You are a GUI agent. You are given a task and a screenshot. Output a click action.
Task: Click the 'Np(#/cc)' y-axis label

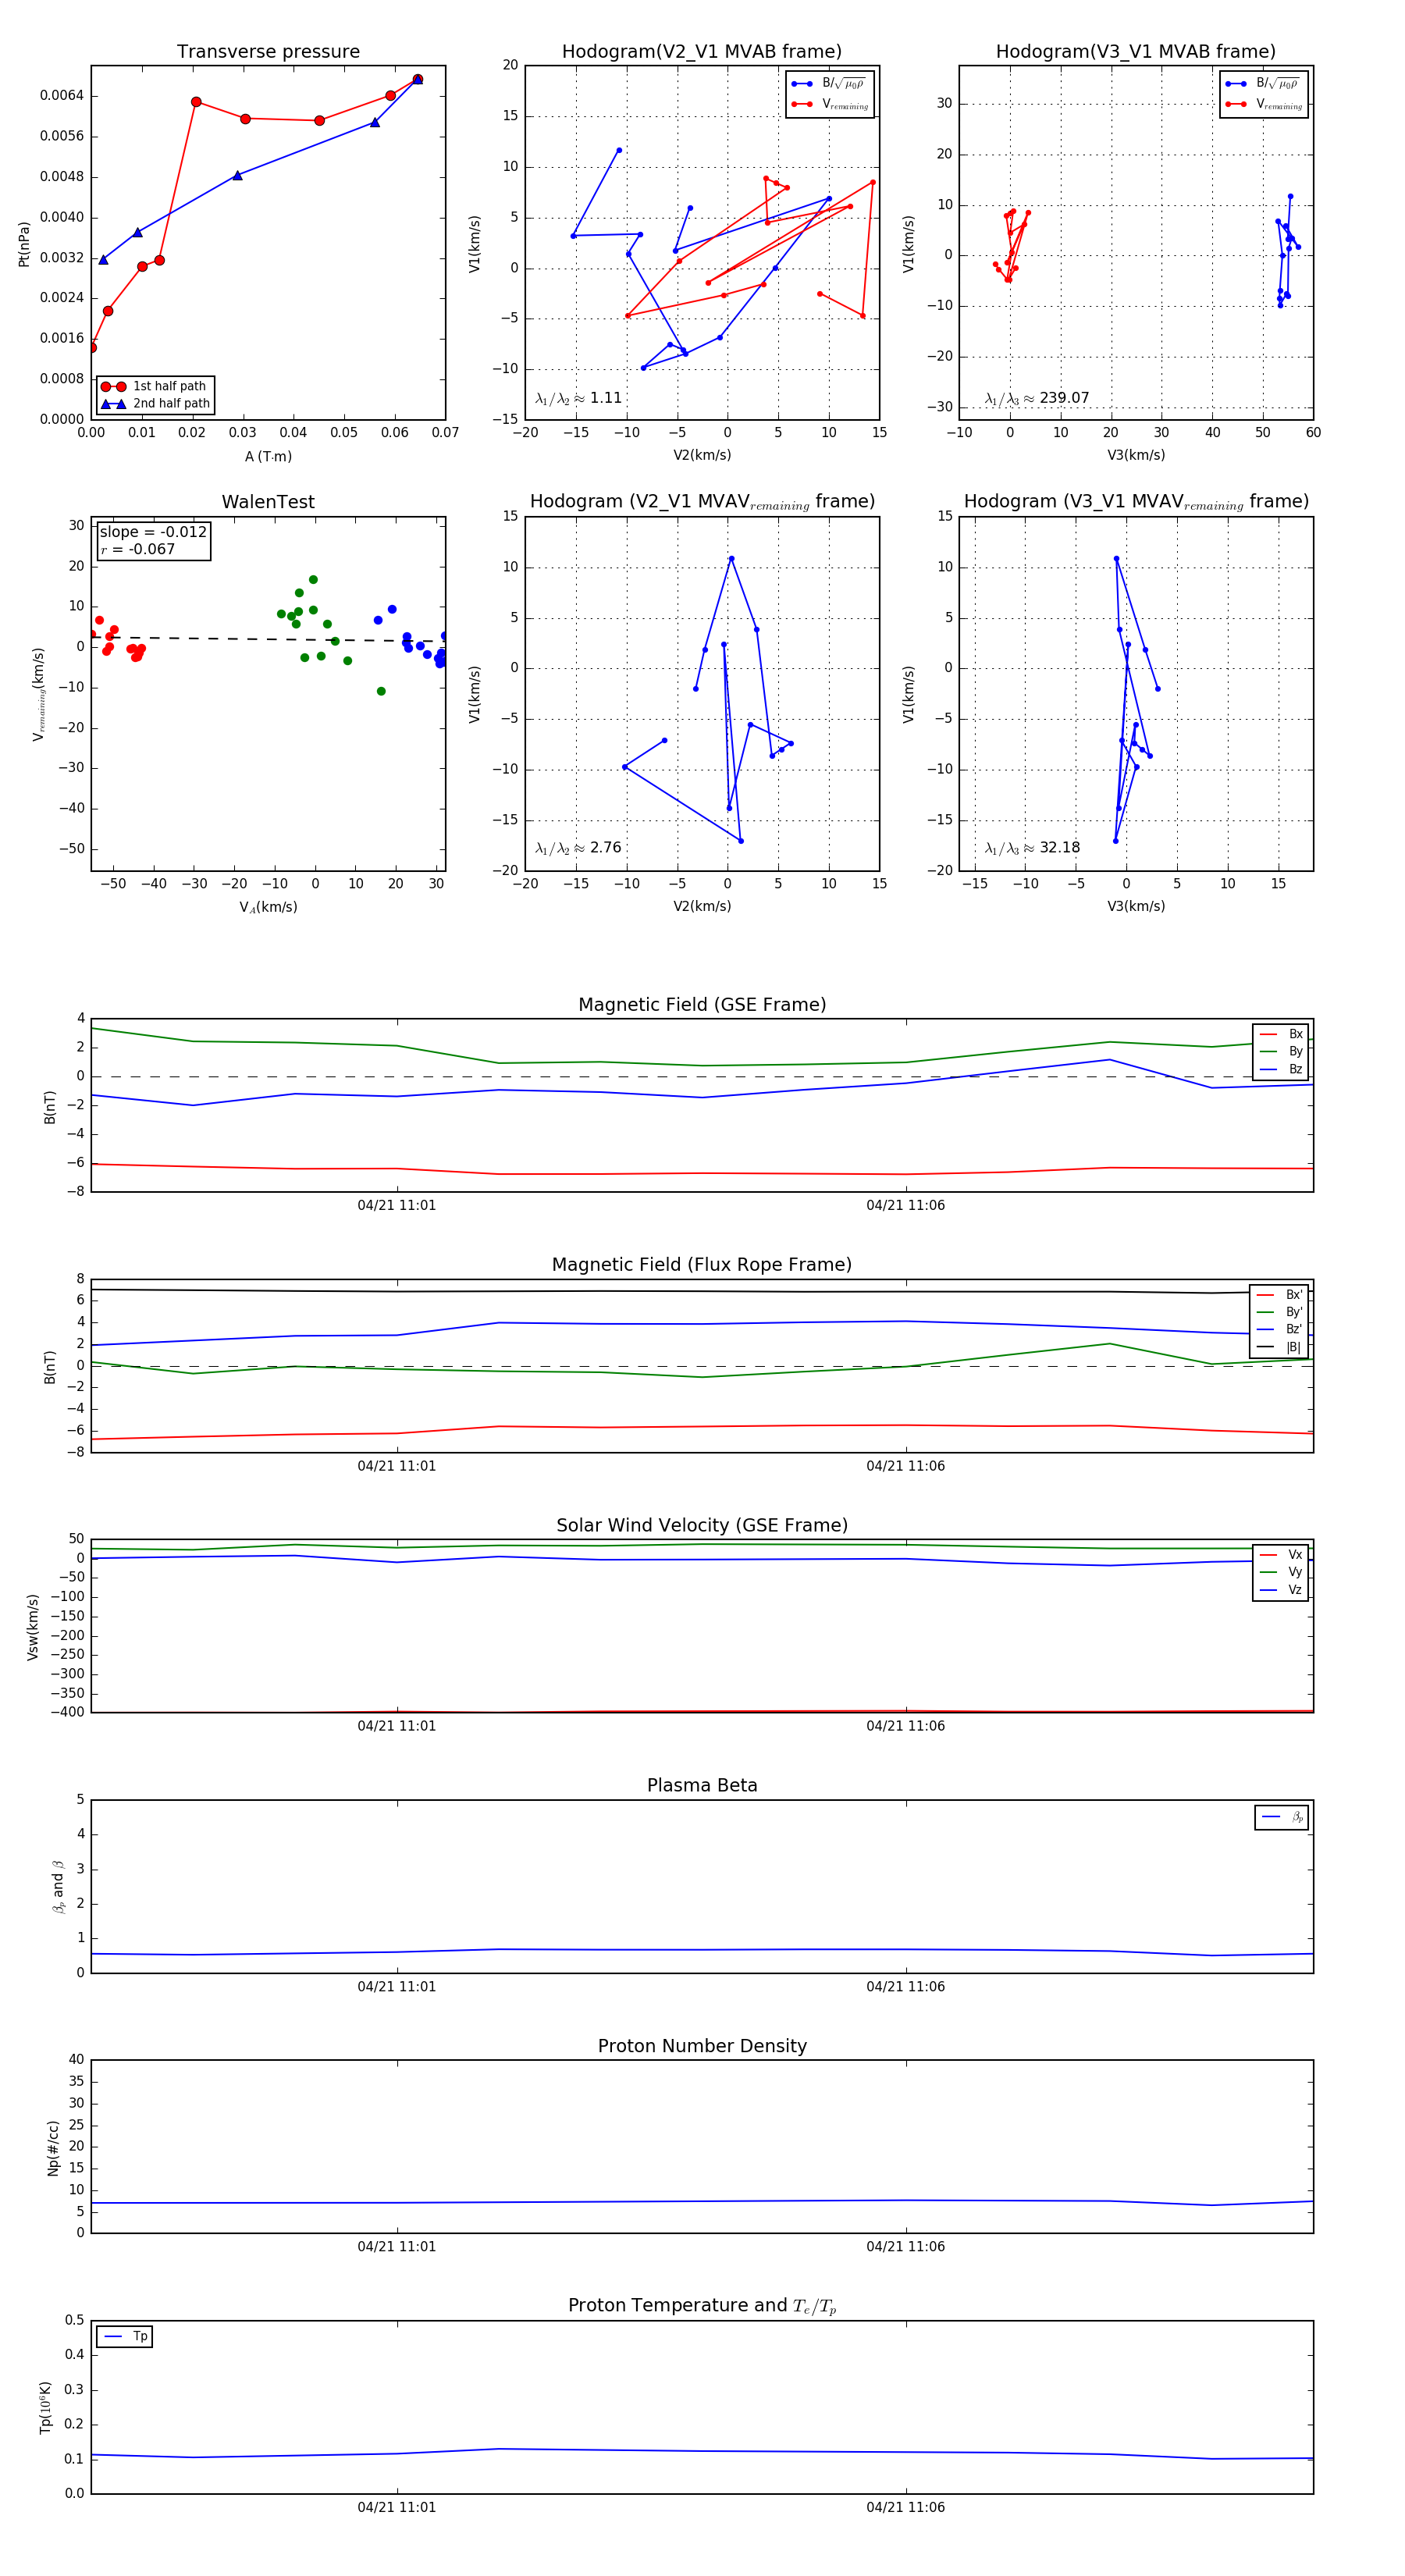[53, 2148]
